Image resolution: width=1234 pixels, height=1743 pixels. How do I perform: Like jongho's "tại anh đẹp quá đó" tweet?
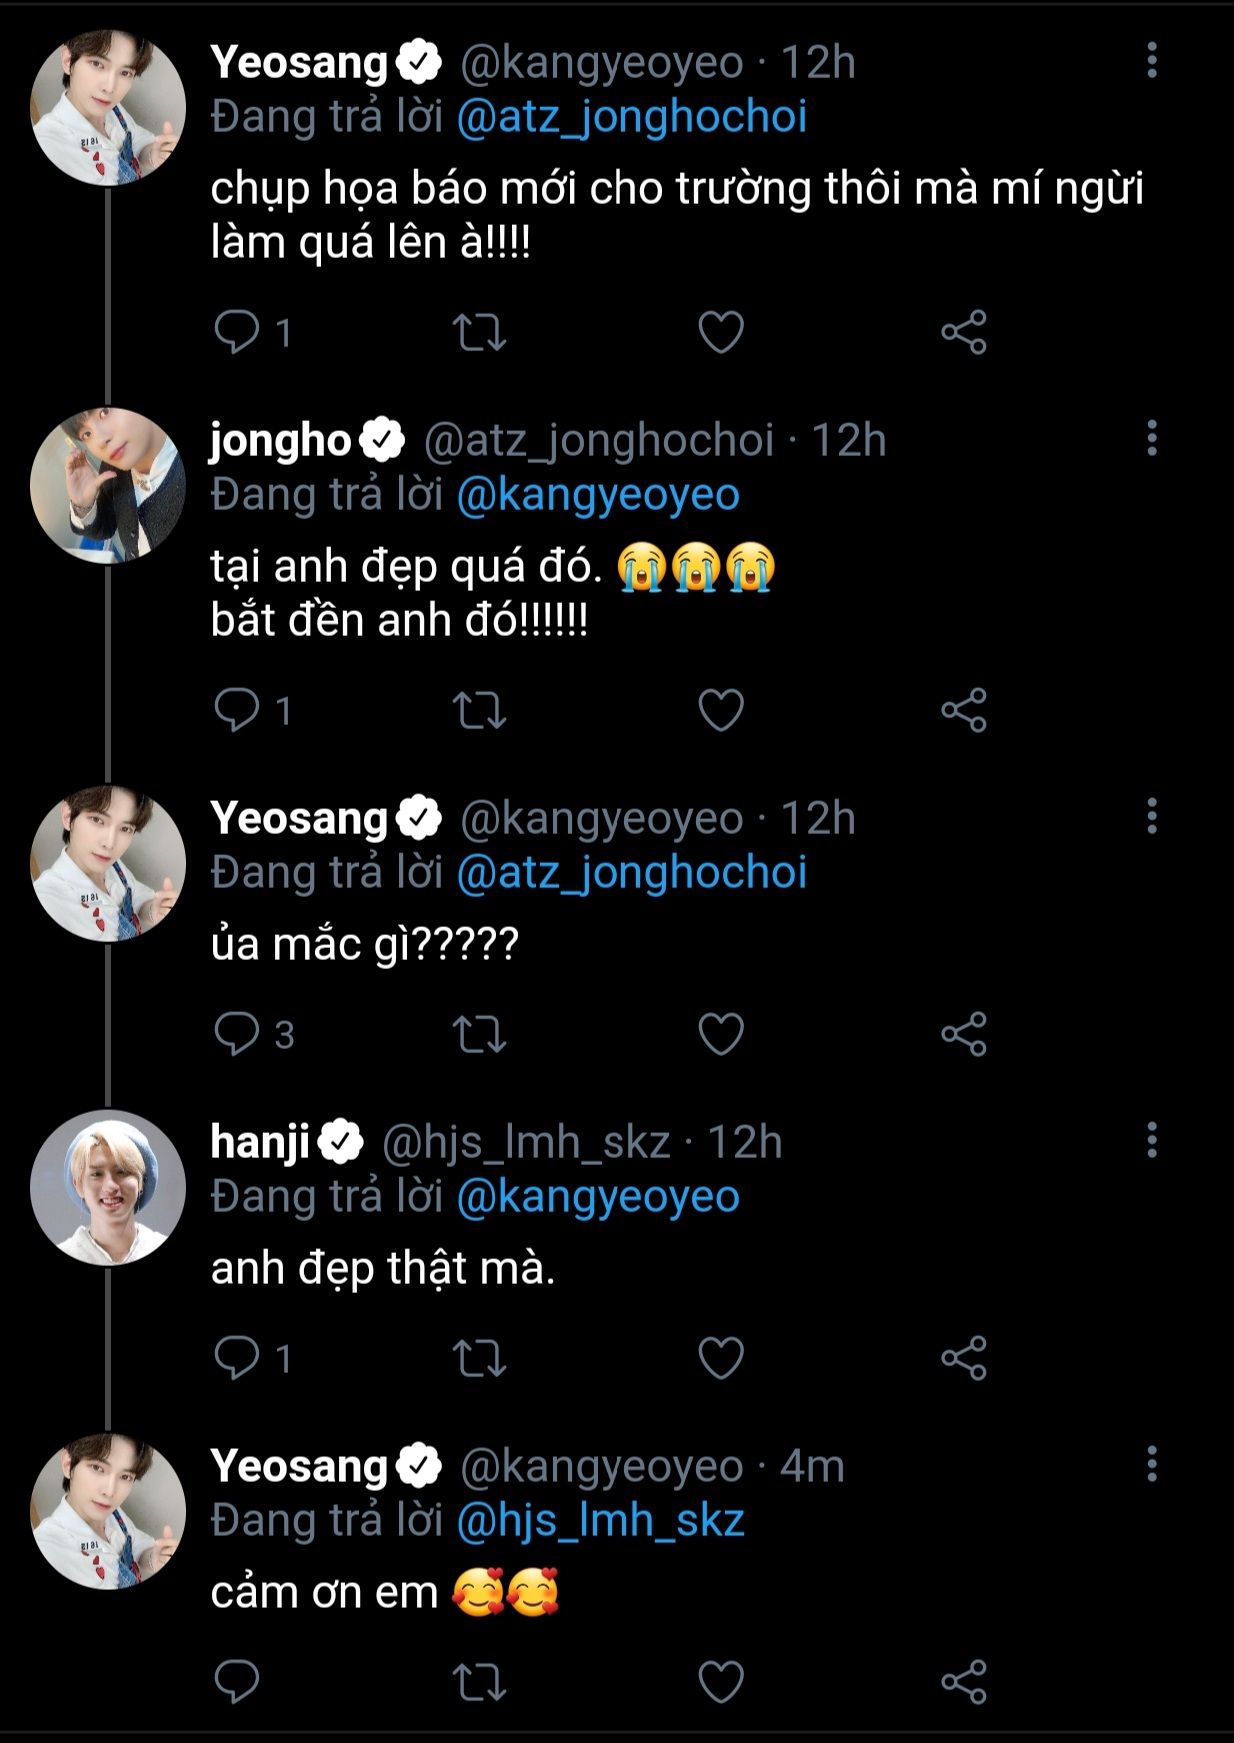point(721,711)
